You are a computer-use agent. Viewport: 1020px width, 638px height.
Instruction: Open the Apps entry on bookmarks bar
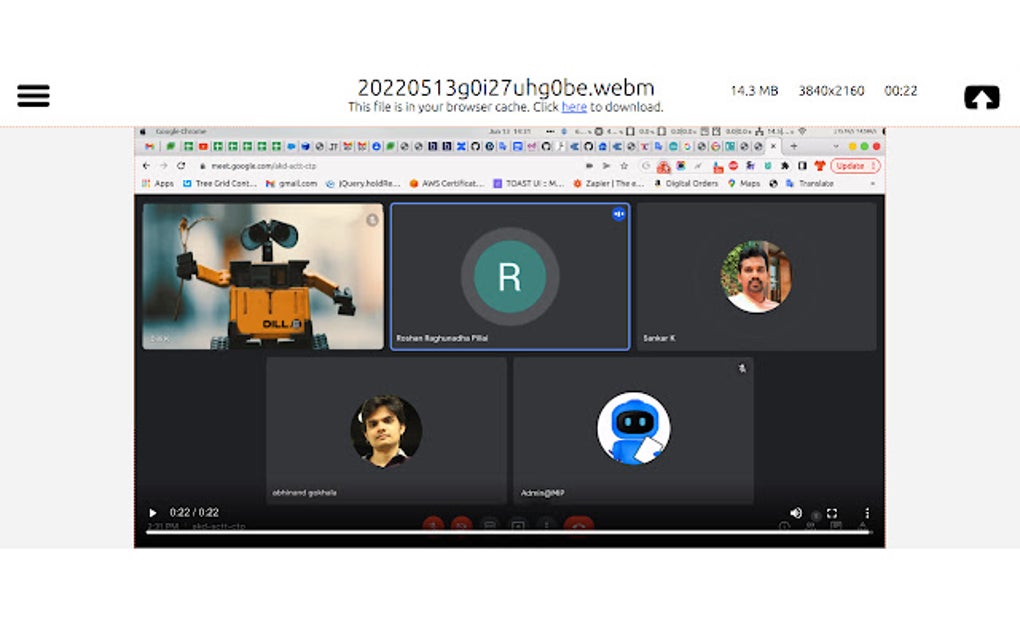163,183
